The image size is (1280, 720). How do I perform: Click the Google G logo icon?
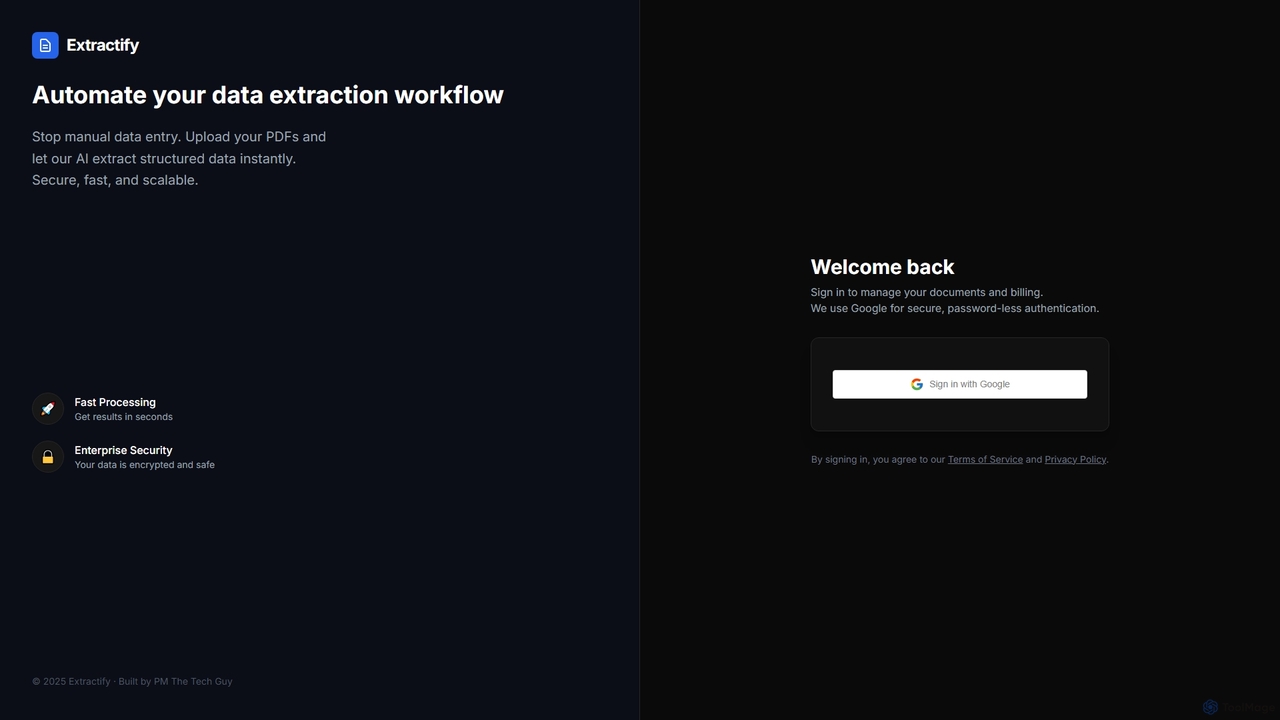(917, 384)
